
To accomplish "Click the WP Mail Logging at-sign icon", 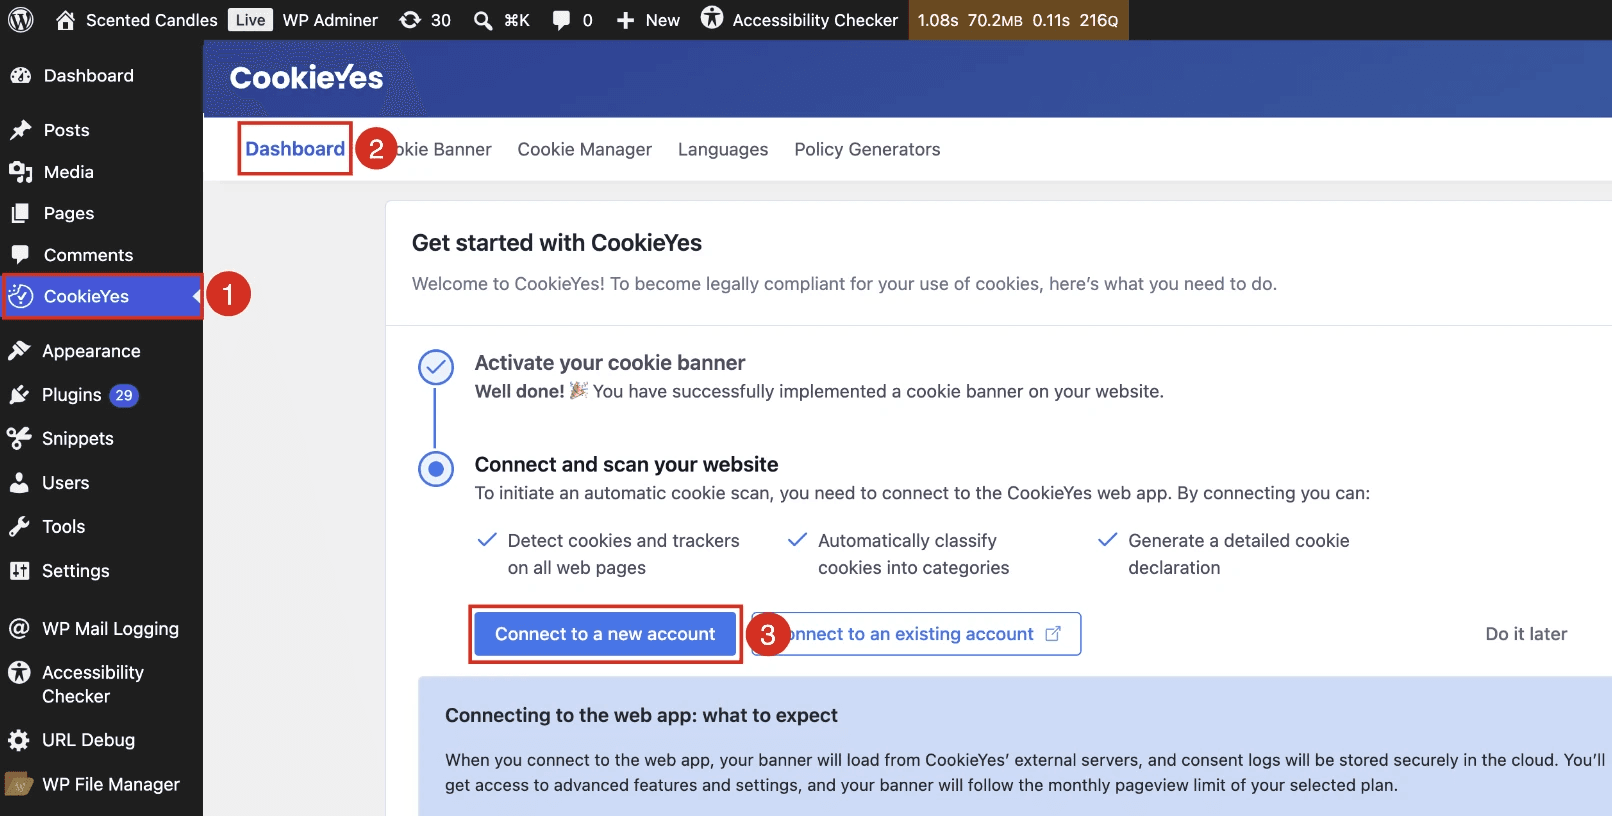I will 19,628.
